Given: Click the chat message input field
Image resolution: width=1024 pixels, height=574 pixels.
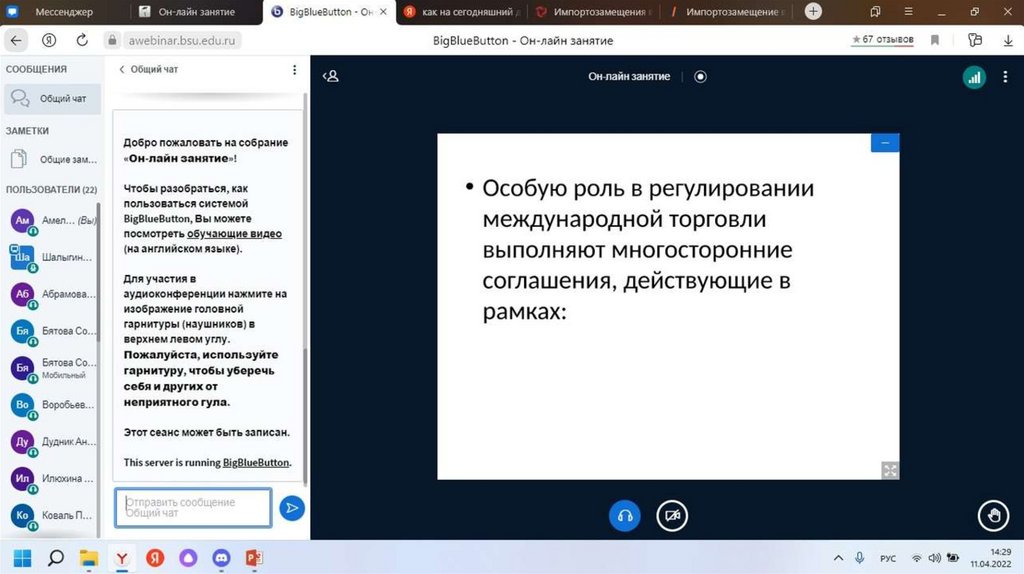Looking at the screenshot, I should 193,508.
